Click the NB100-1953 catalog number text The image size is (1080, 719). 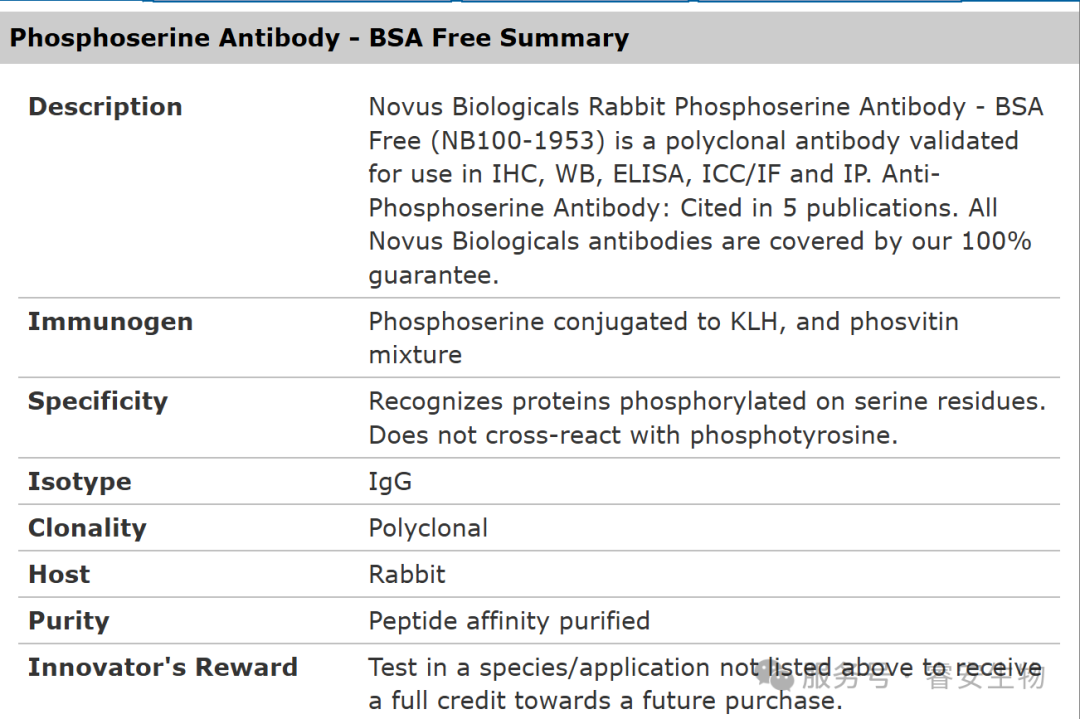(x=506, y=141)
